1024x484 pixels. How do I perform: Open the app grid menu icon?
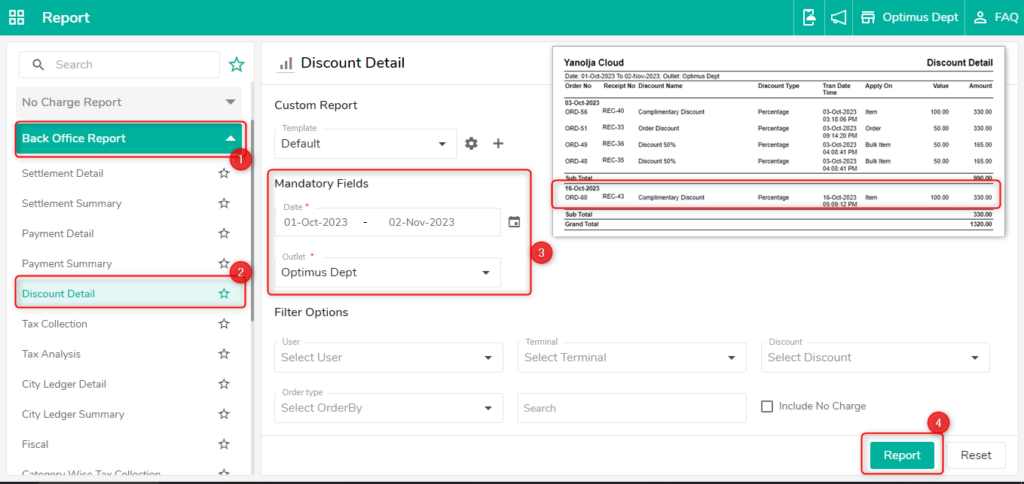(16, 18)
